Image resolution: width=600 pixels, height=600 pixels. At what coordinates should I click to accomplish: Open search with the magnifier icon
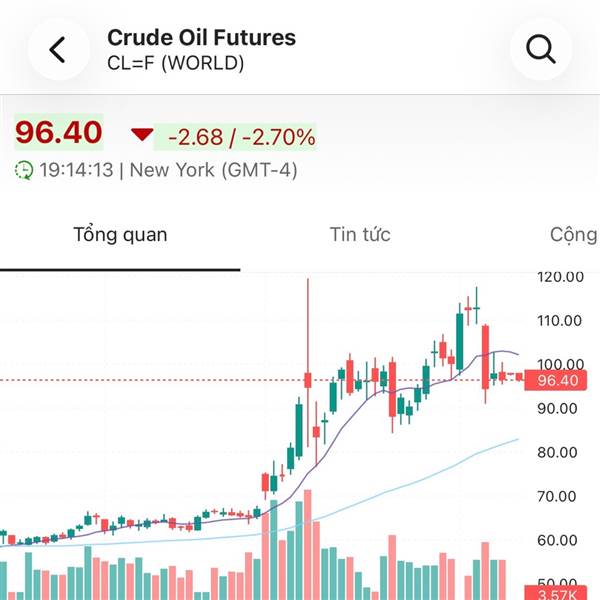(x=540, y=49)
